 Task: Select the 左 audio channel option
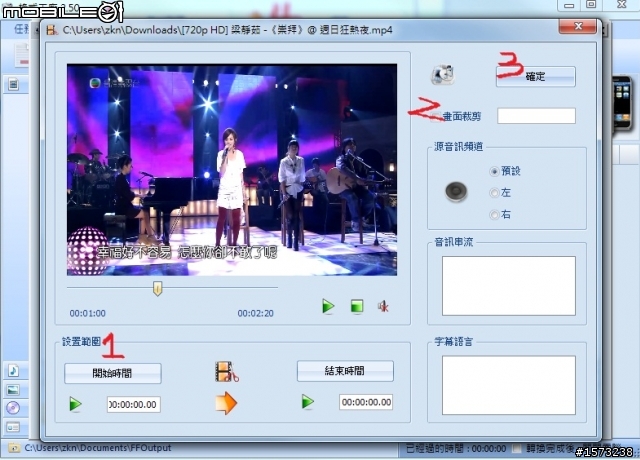point(494,193)
